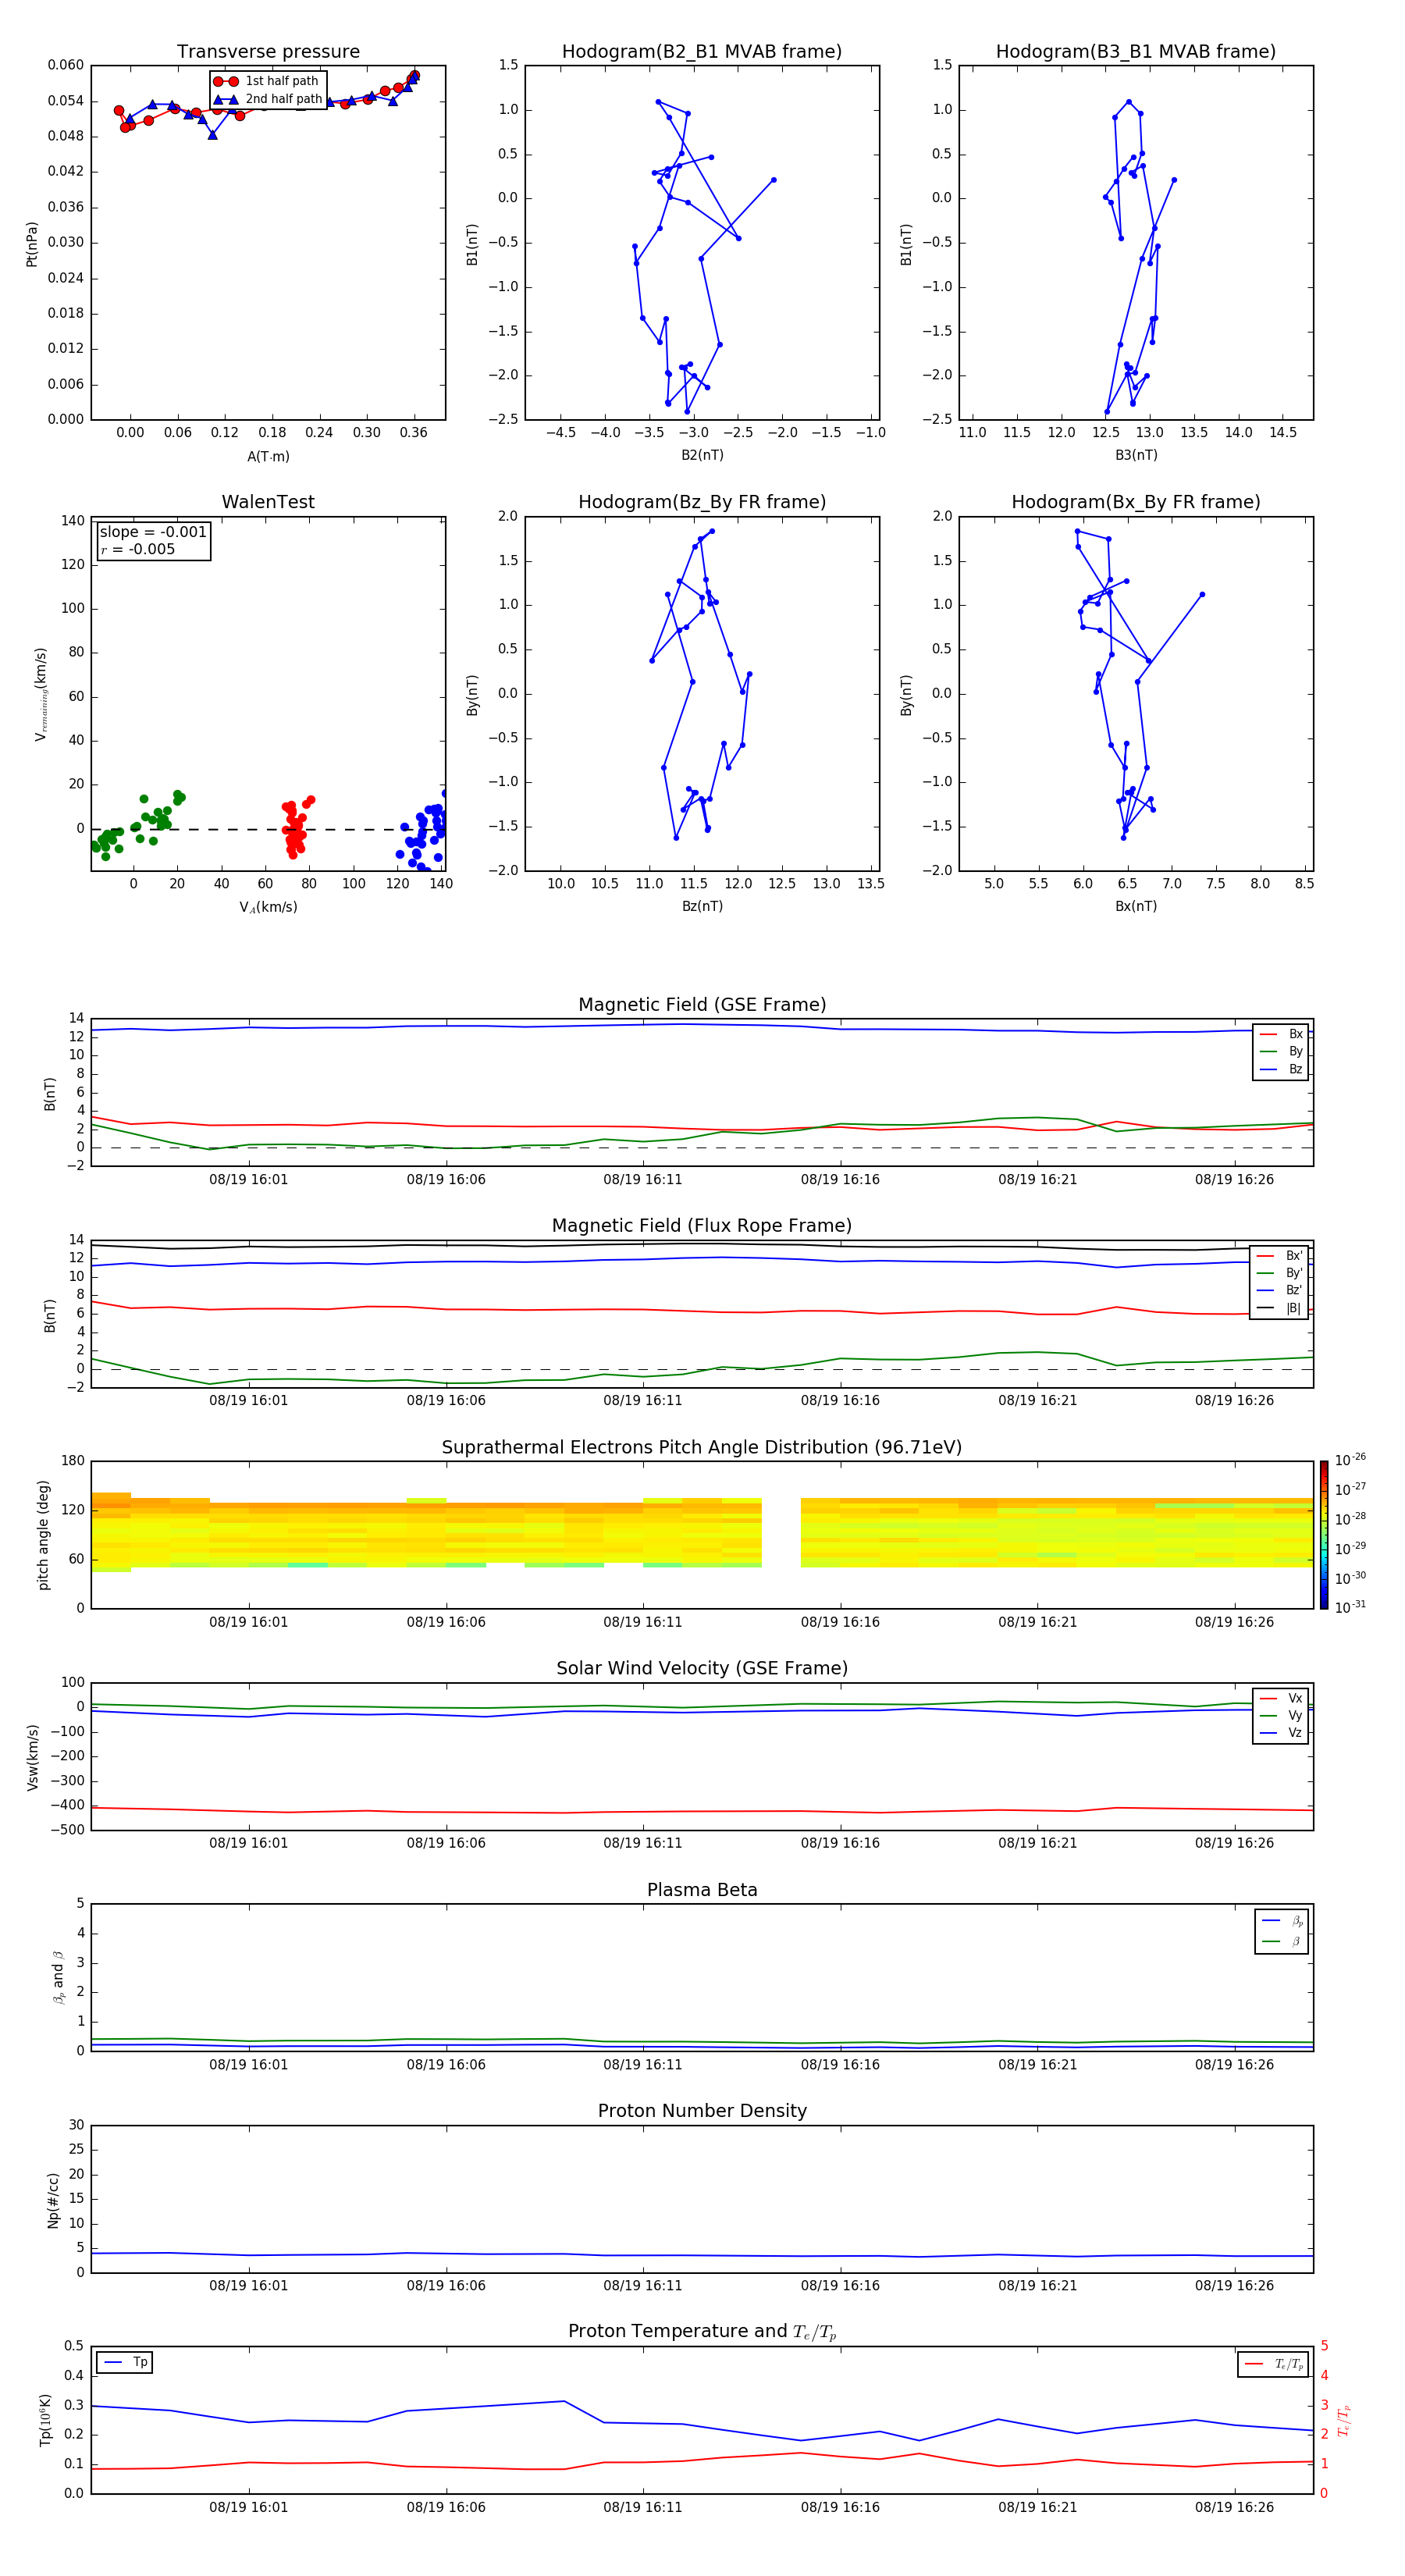This screenshot has height=2576, width=1405.
Task: Click "08/19 16:06" tick under GSE Frame plot
Action: pos(446,1180)
